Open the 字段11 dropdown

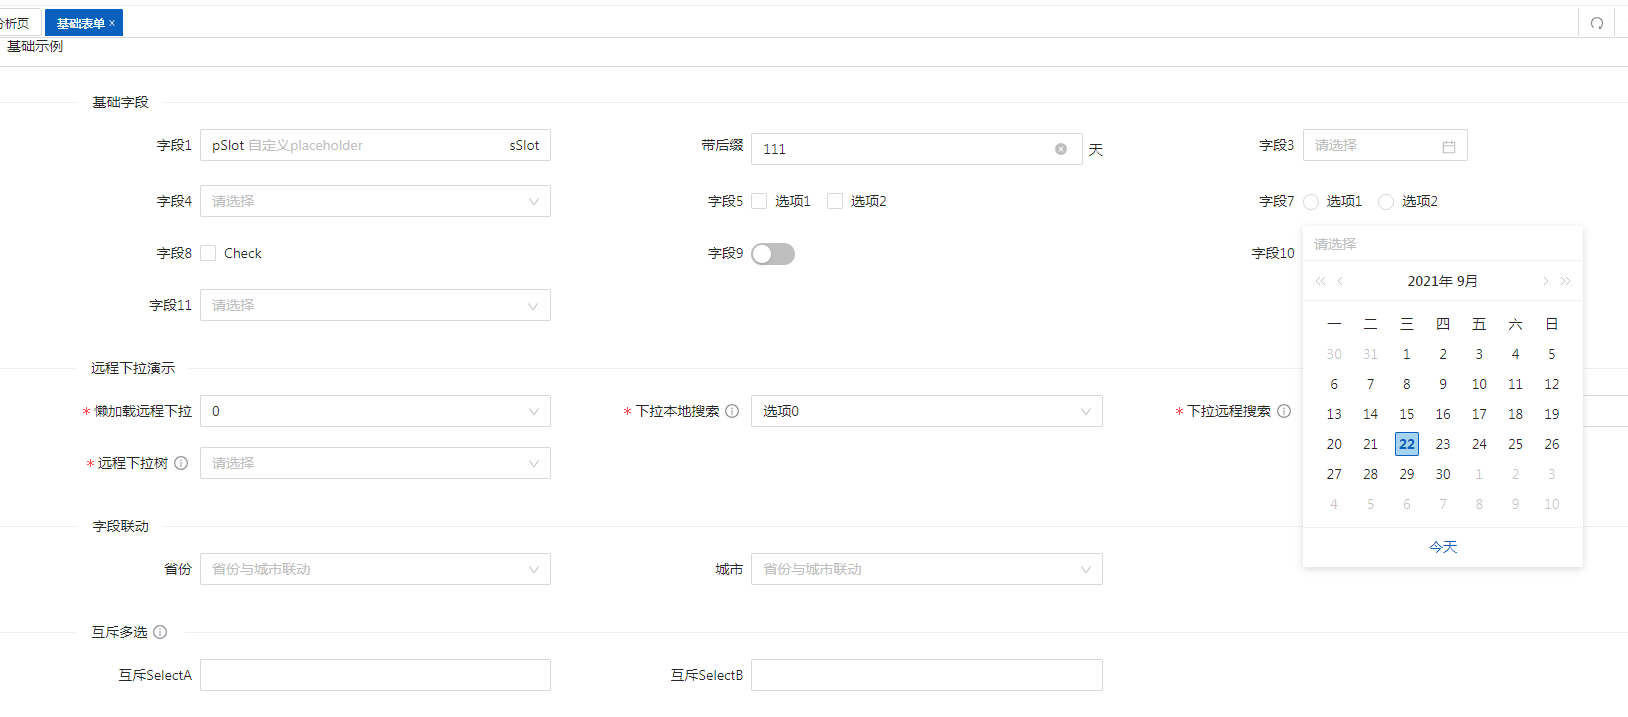tap(375, 305)
